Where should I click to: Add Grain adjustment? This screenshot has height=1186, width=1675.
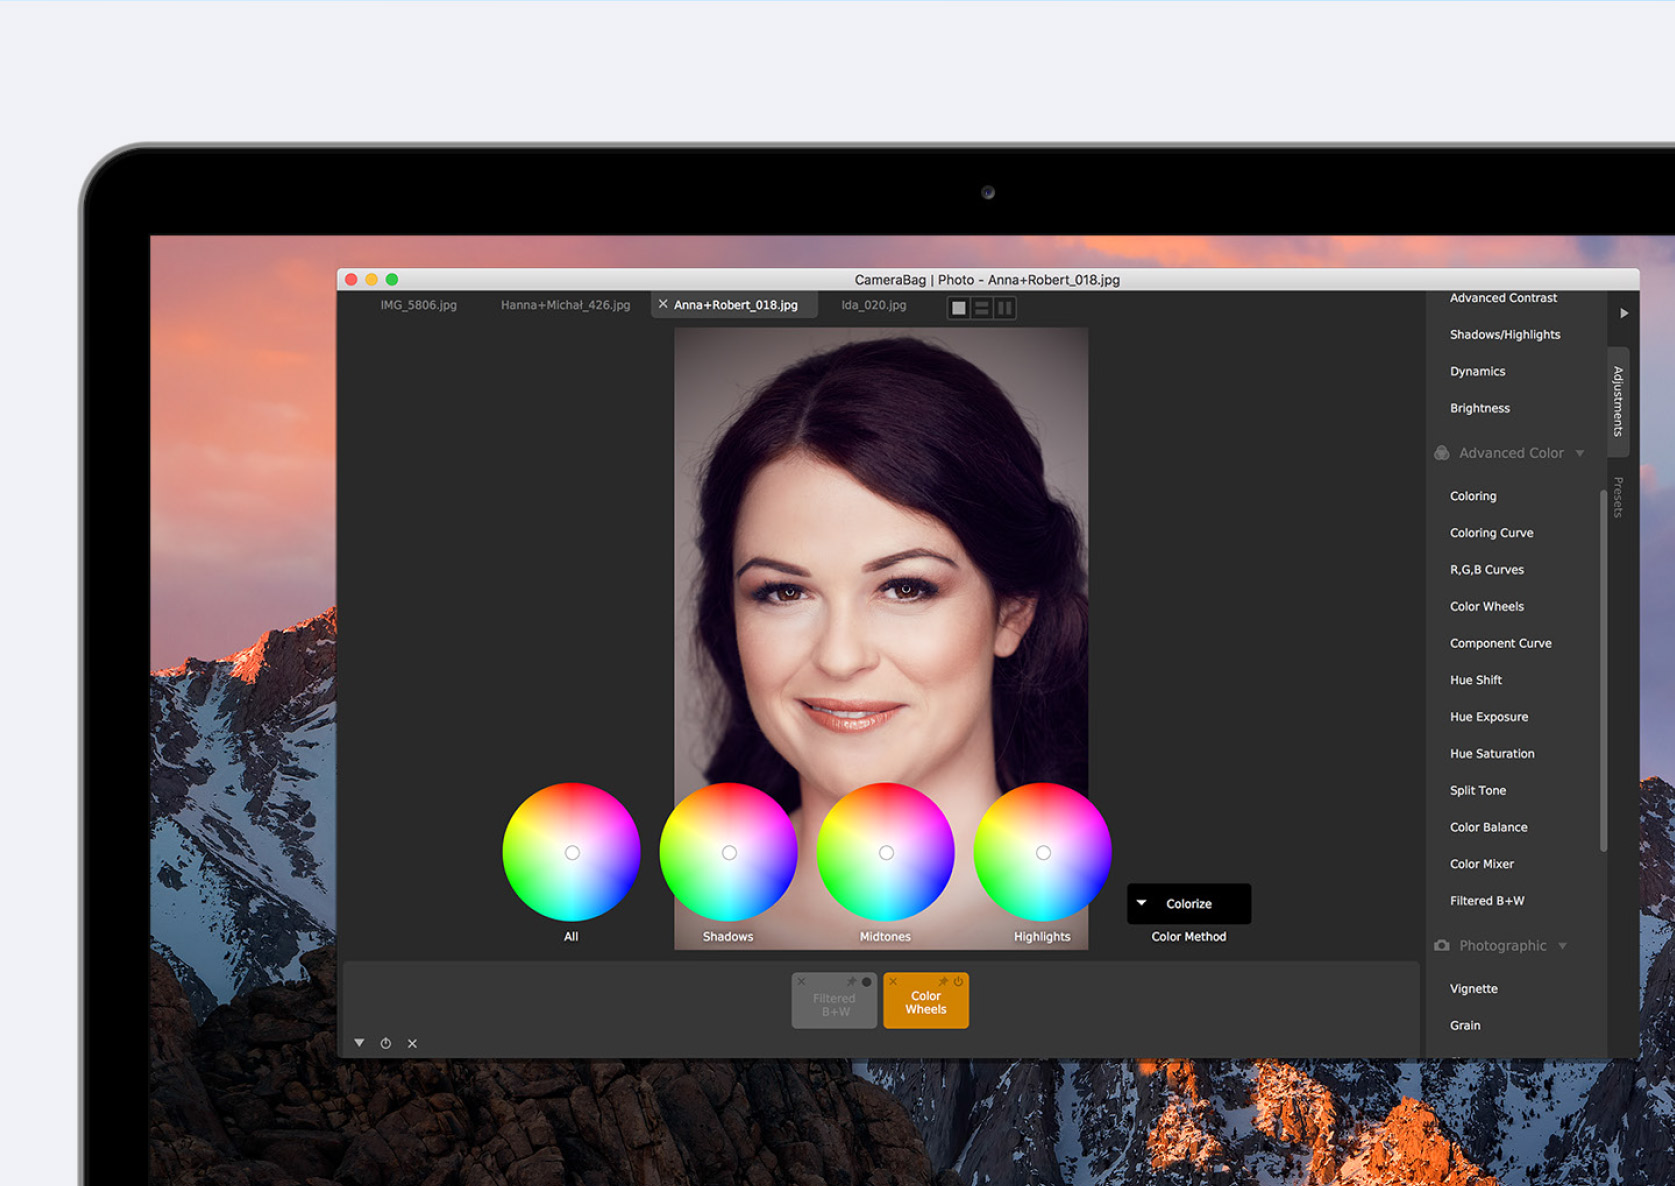click(x=1465, y=1026)
